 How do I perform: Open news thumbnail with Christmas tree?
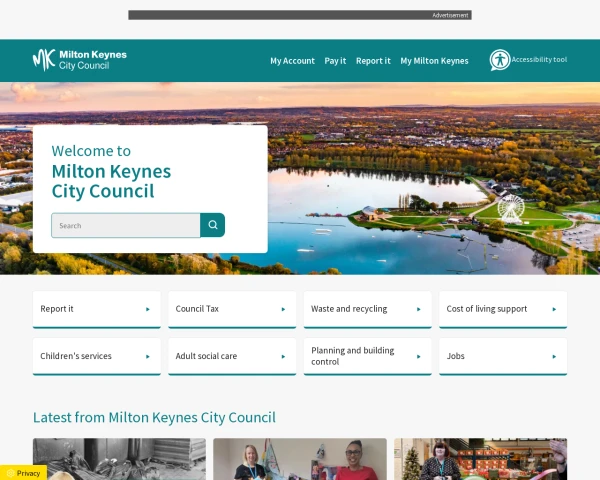(x=481, y=459)
